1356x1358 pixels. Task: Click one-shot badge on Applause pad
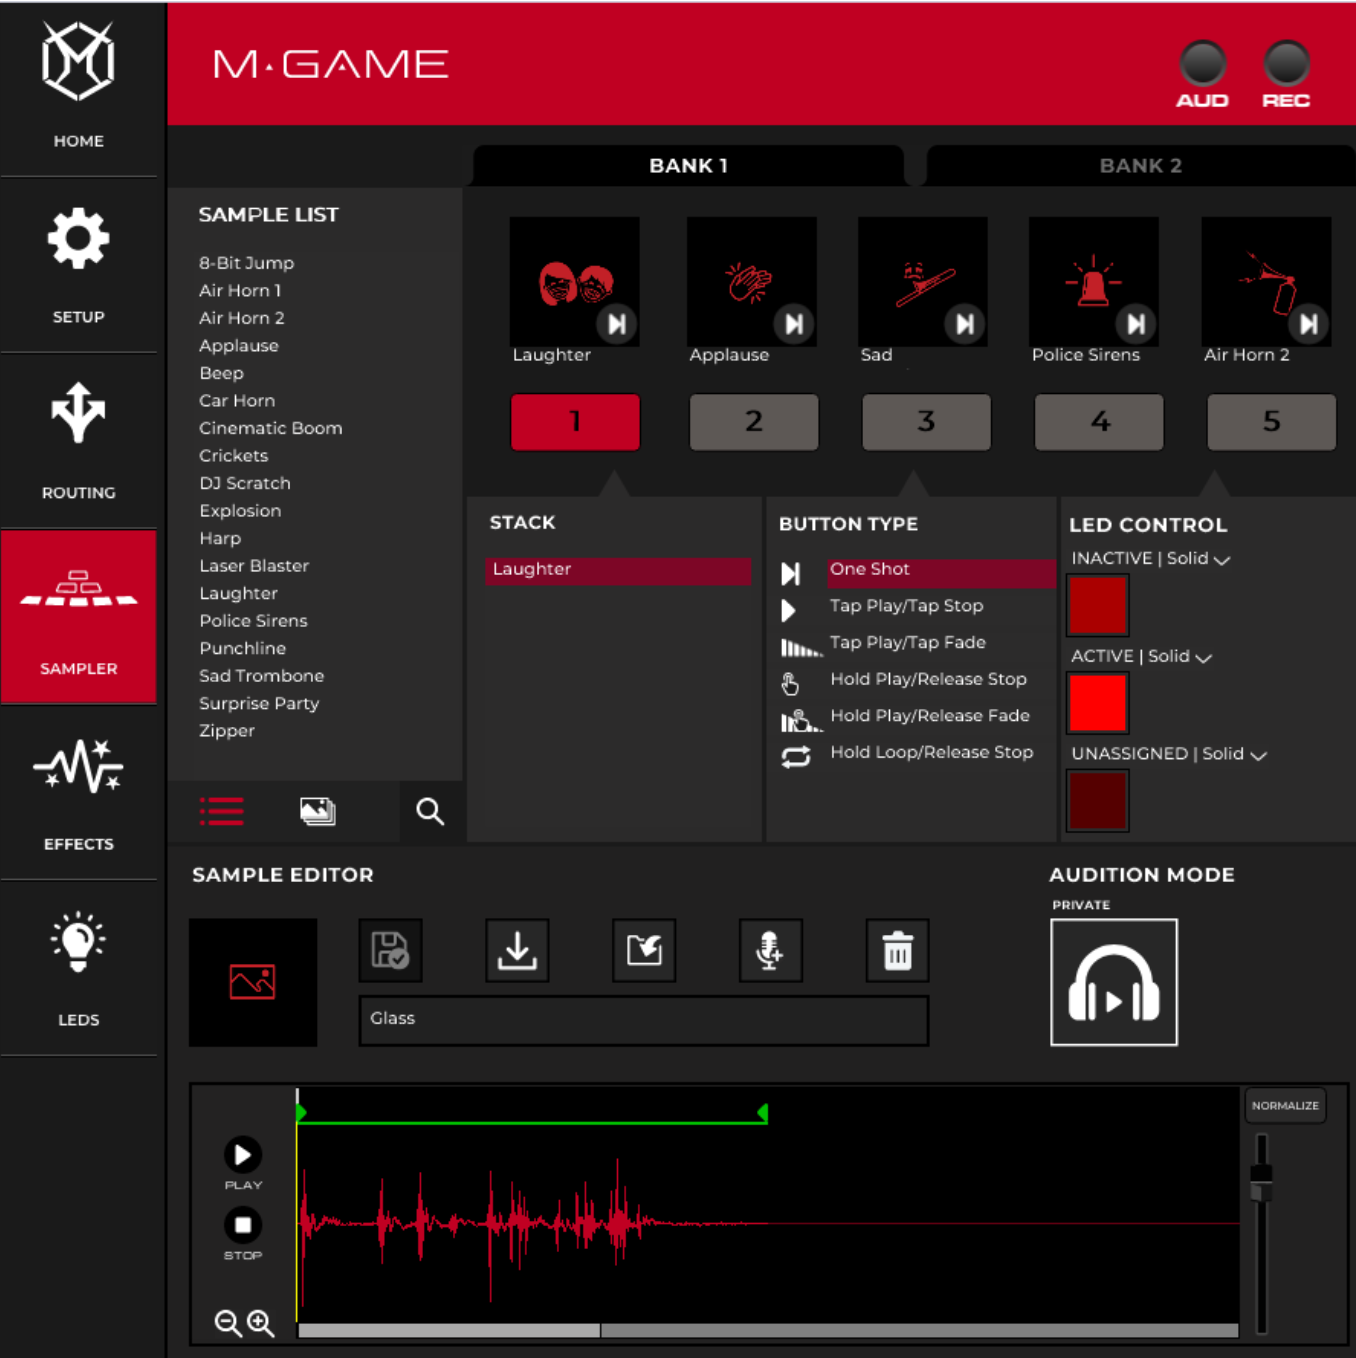(x=794, y=324)
